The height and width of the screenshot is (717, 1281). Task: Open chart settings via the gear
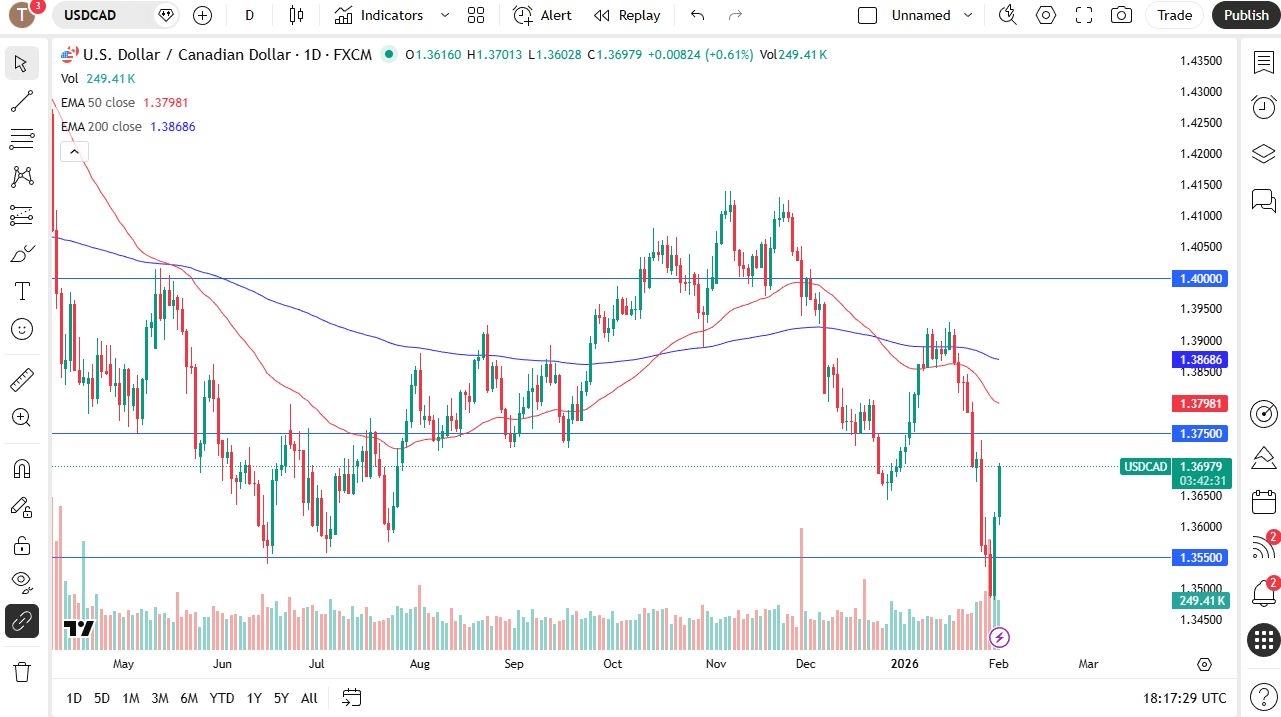click(1045, 15)
